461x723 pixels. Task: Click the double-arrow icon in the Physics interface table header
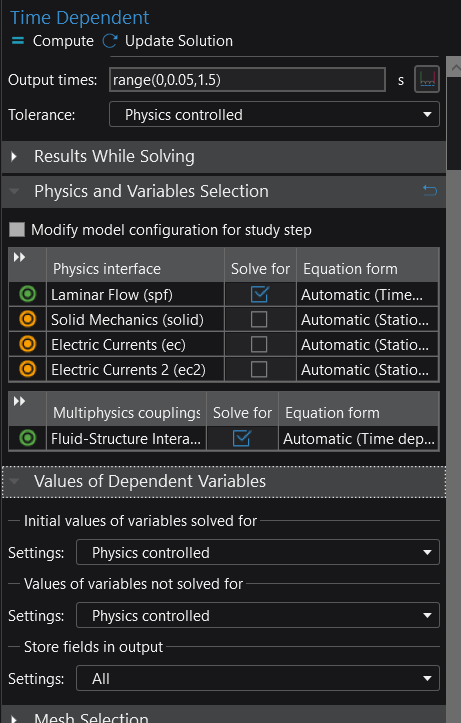pyautogui.click(x=19, y=257)
